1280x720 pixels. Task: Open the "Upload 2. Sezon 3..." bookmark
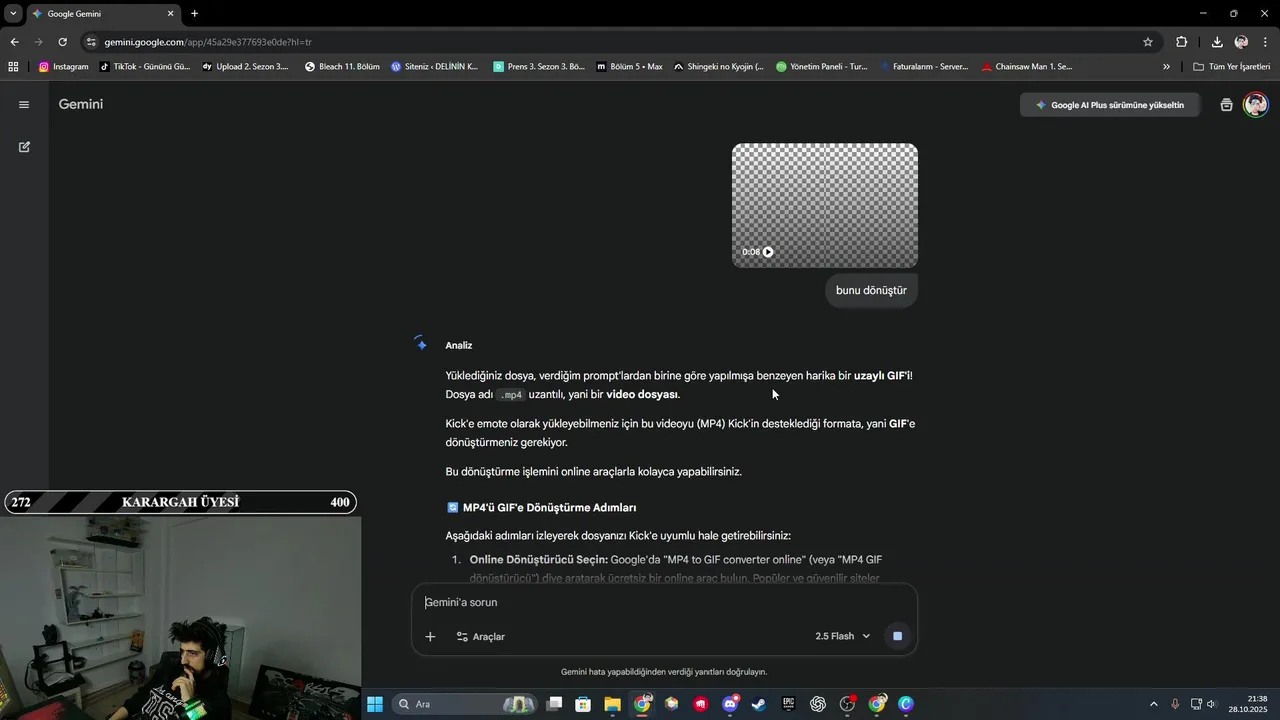coord(245,67)
